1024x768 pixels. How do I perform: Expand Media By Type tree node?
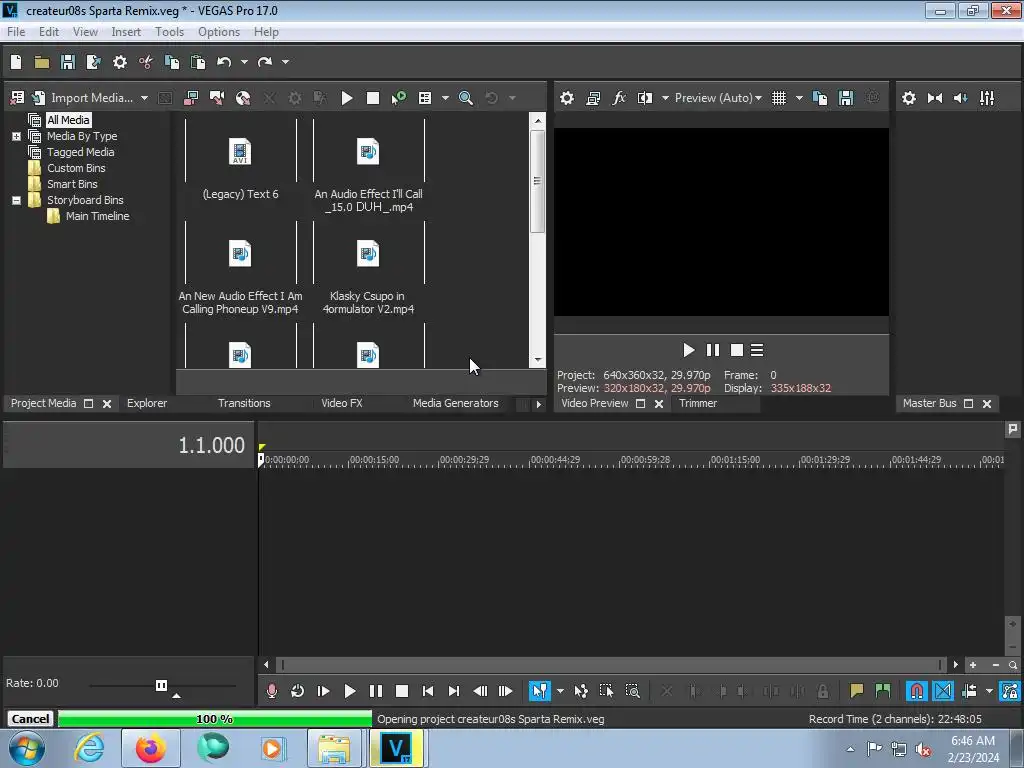point(16,136)
